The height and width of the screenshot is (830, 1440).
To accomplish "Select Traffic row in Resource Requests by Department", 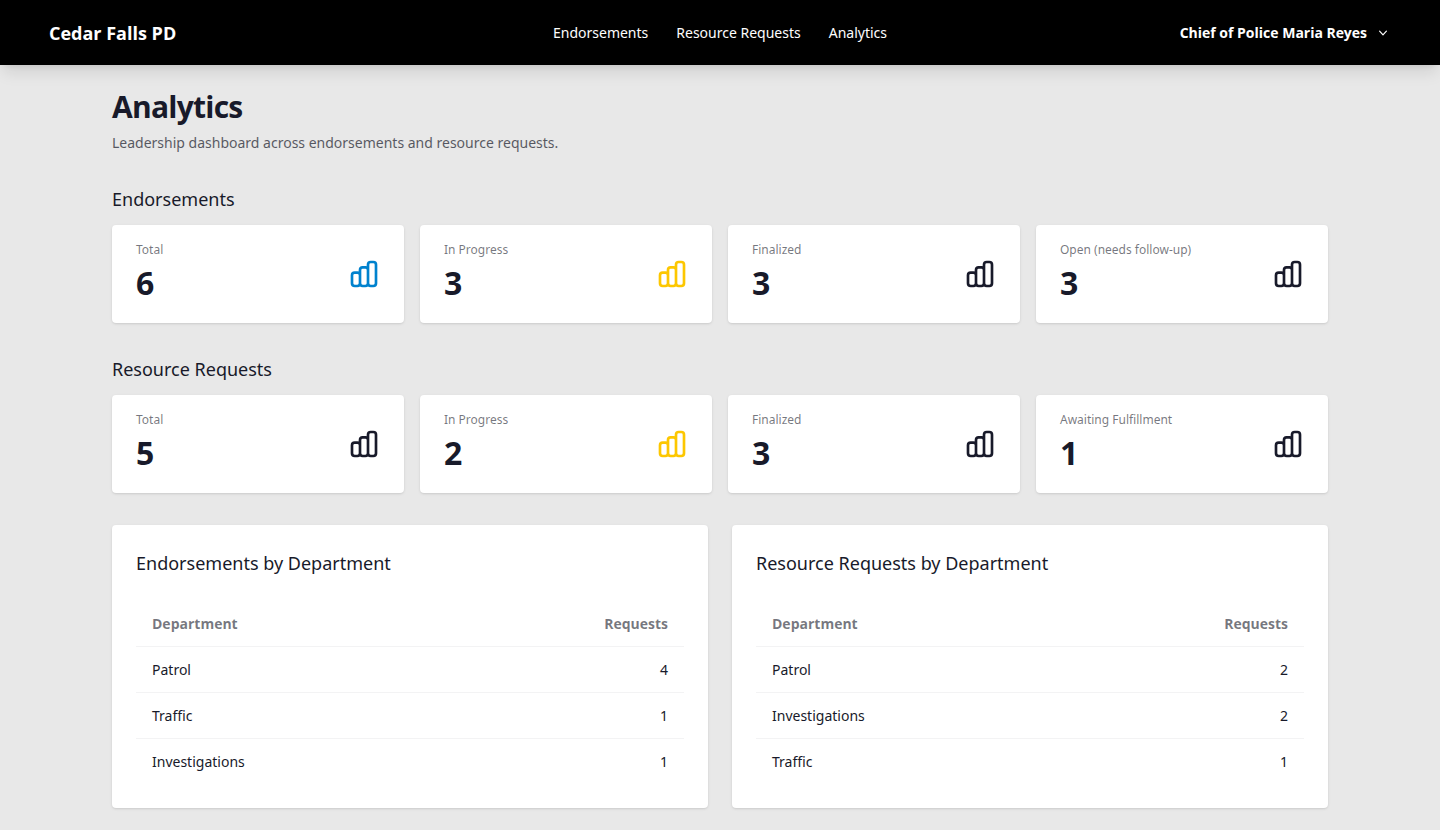I will click(1030, 762).
